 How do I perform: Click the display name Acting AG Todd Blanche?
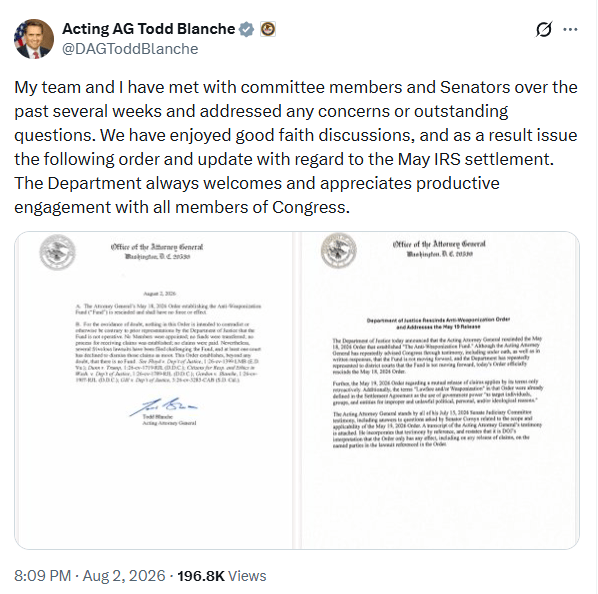pos(149,29)
